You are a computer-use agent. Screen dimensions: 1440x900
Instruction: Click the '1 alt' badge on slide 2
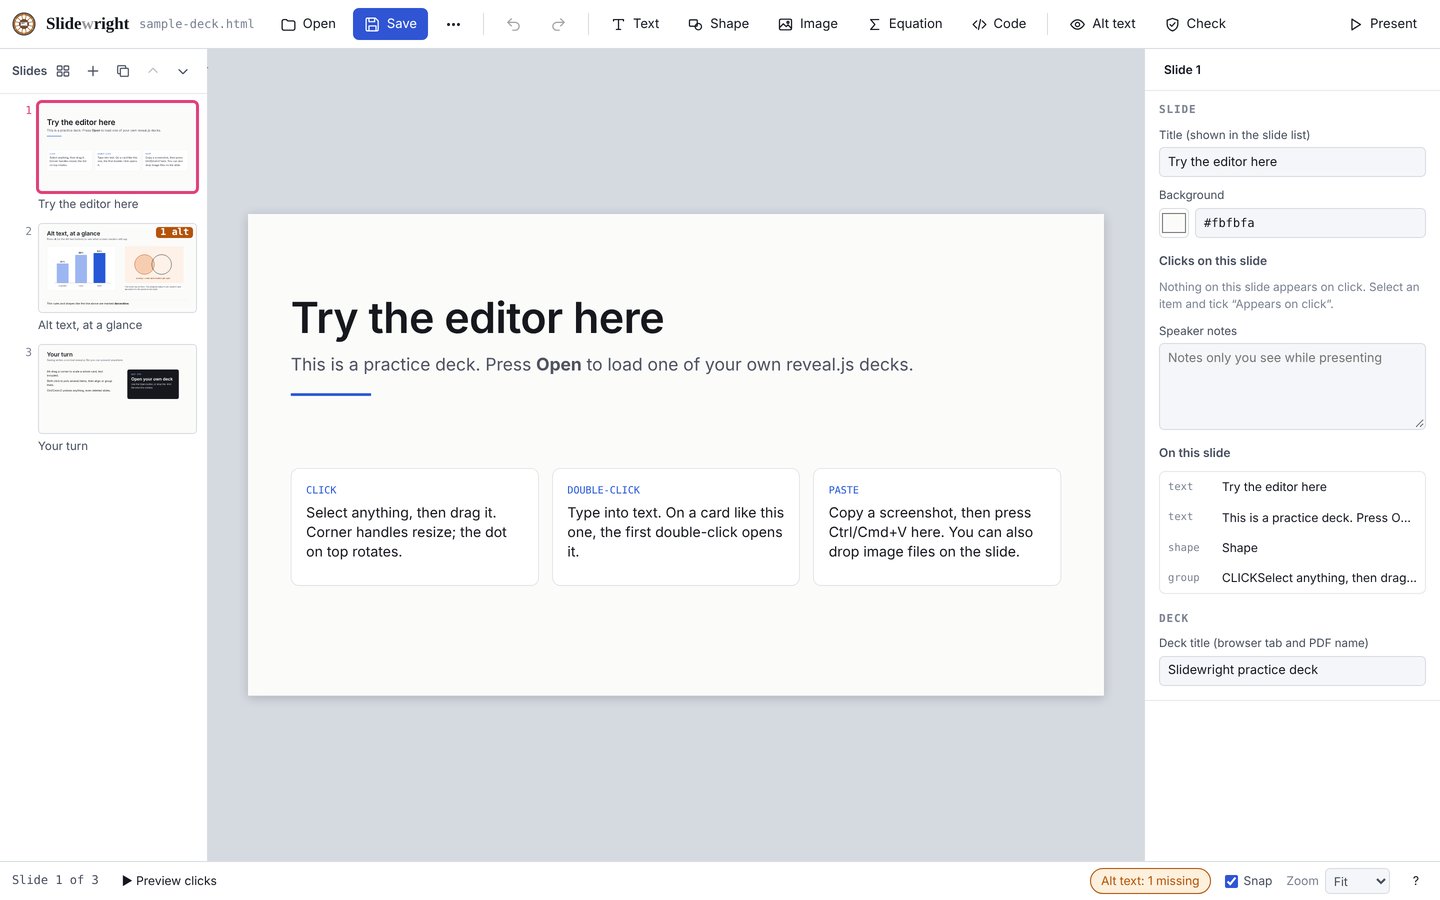(174, 232)
